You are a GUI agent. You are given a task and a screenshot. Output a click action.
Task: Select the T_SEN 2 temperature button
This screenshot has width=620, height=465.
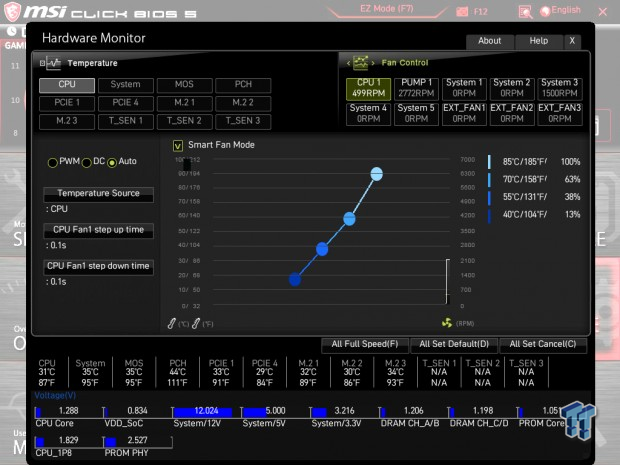point(184,121)
